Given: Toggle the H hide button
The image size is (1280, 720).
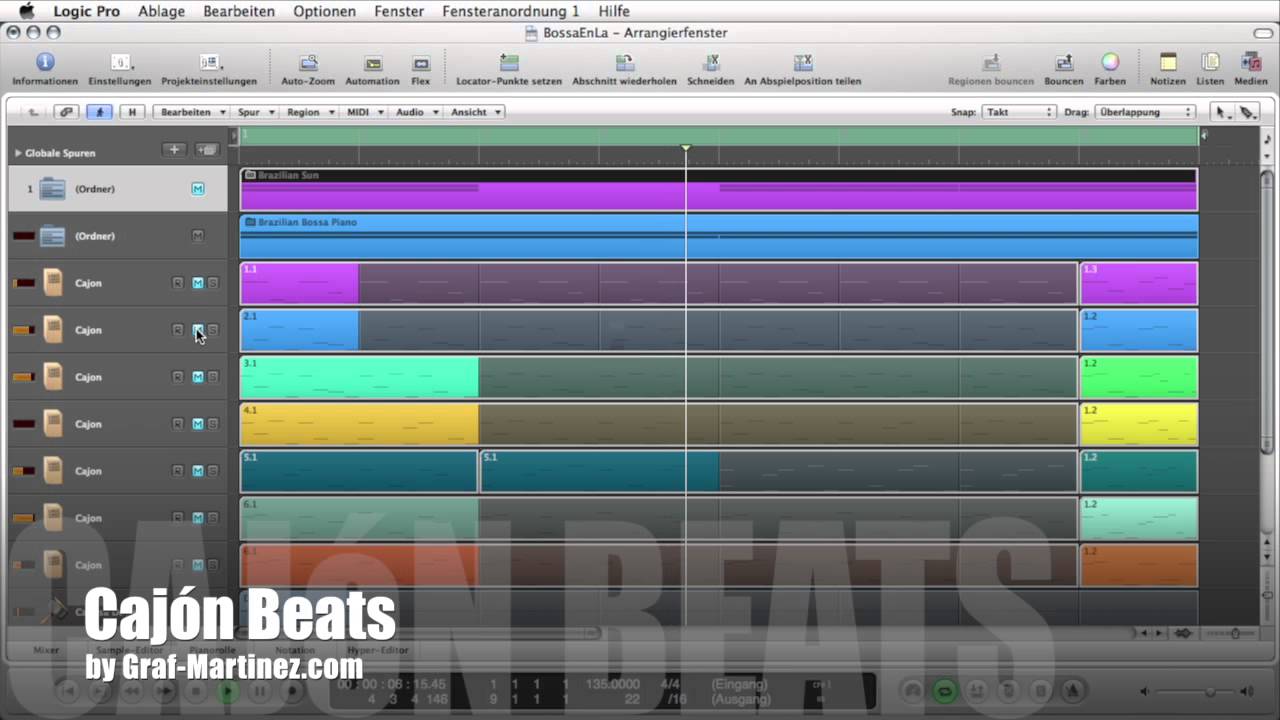Looking at the screenshot, I should (x=132, y=112).
